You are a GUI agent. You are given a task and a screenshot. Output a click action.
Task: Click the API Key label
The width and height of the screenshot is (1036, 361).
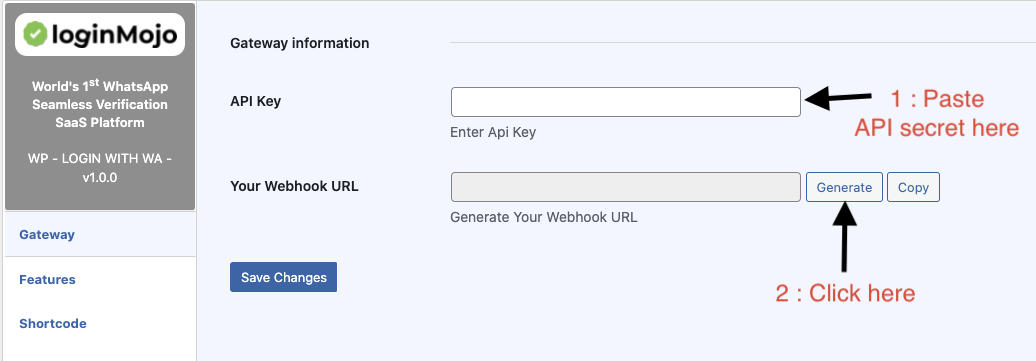tap(256, 101)
